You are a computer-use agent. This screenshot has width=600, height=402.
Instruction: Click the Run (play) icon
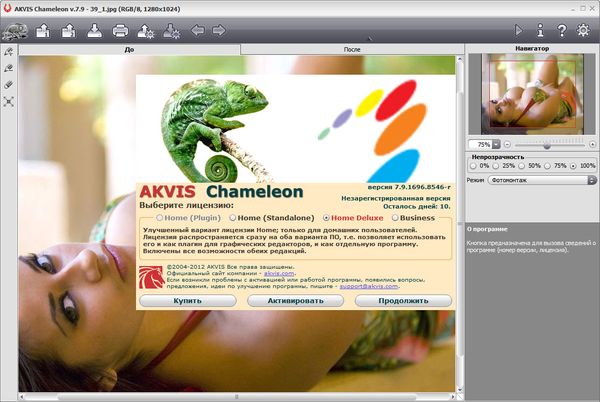tap(519, 30)
